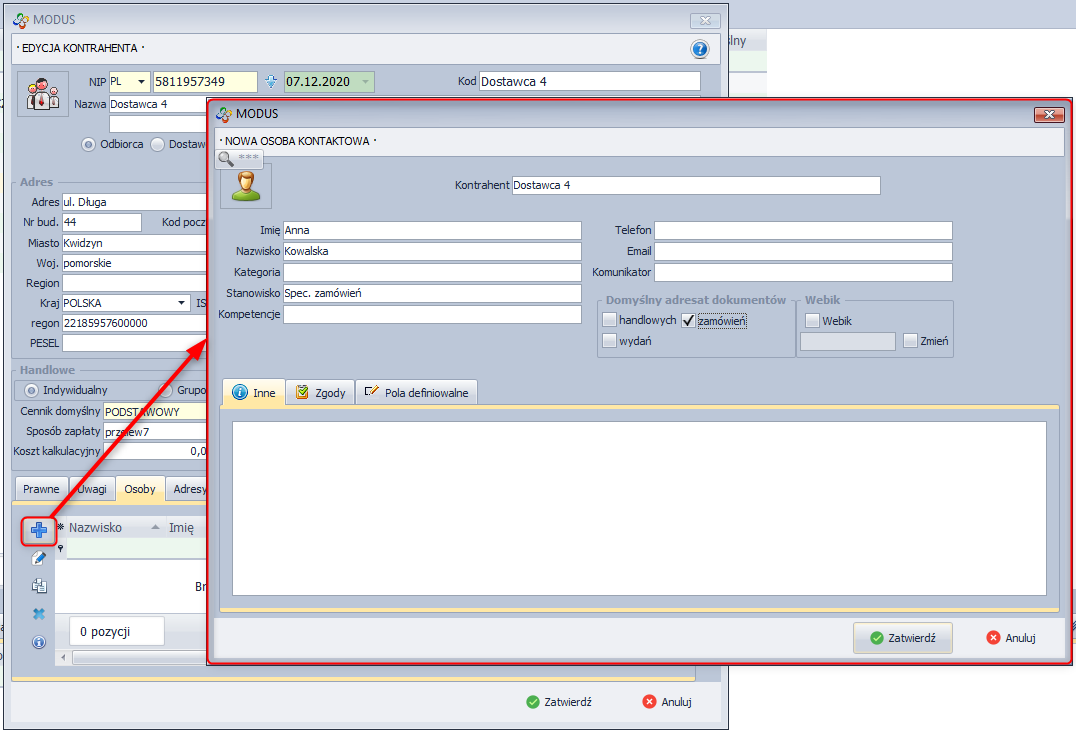Open help via blue question mark icon
Image resolution: width=1076 pixels, height=736 pixels.
[699, 49]
